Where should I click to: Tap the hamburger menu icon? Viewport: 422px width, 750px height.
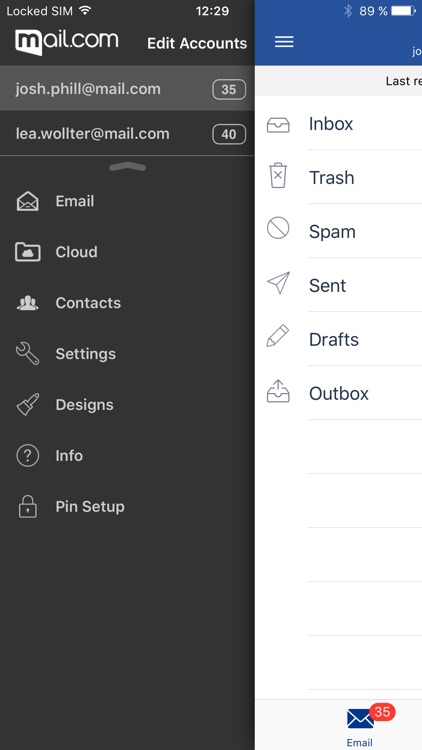tap(284, 42)
